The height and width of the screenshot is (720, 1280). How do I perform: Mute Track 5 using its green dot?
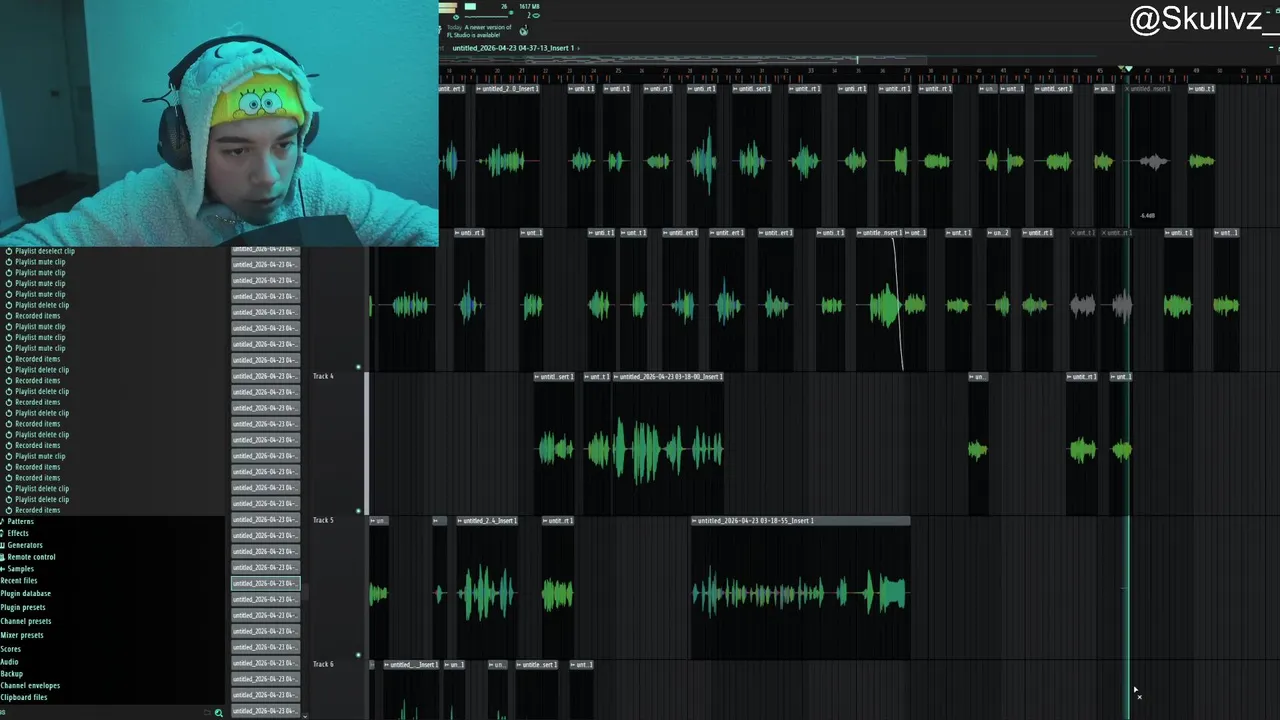(x=358, y=655)
